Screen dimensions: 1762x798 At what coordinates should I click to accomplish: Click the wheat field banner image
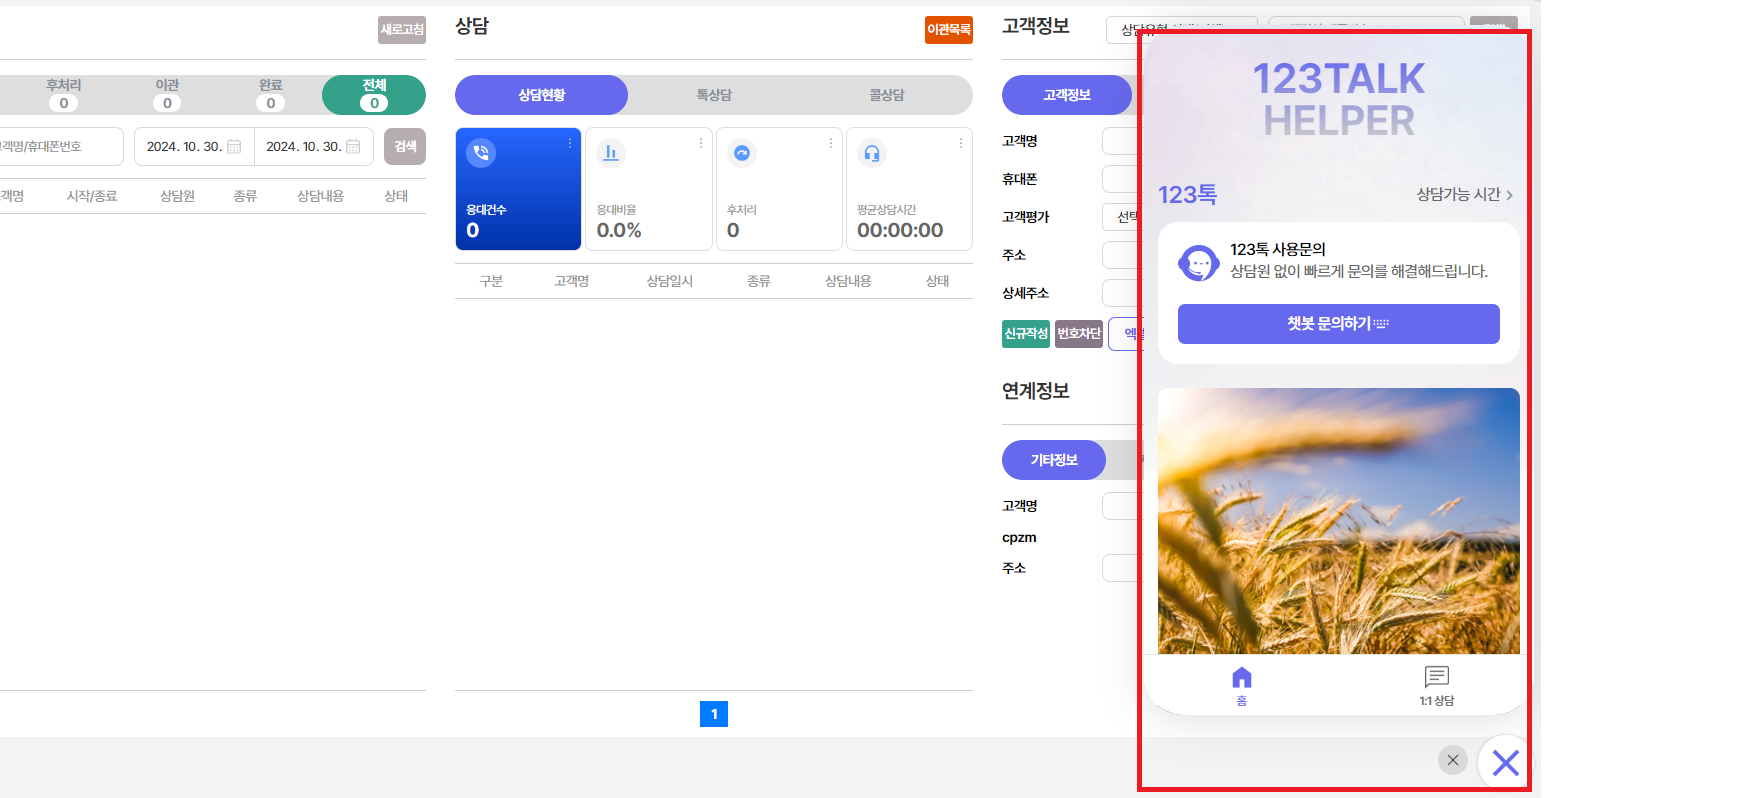pyautogui.click(x=1338, y=520)
